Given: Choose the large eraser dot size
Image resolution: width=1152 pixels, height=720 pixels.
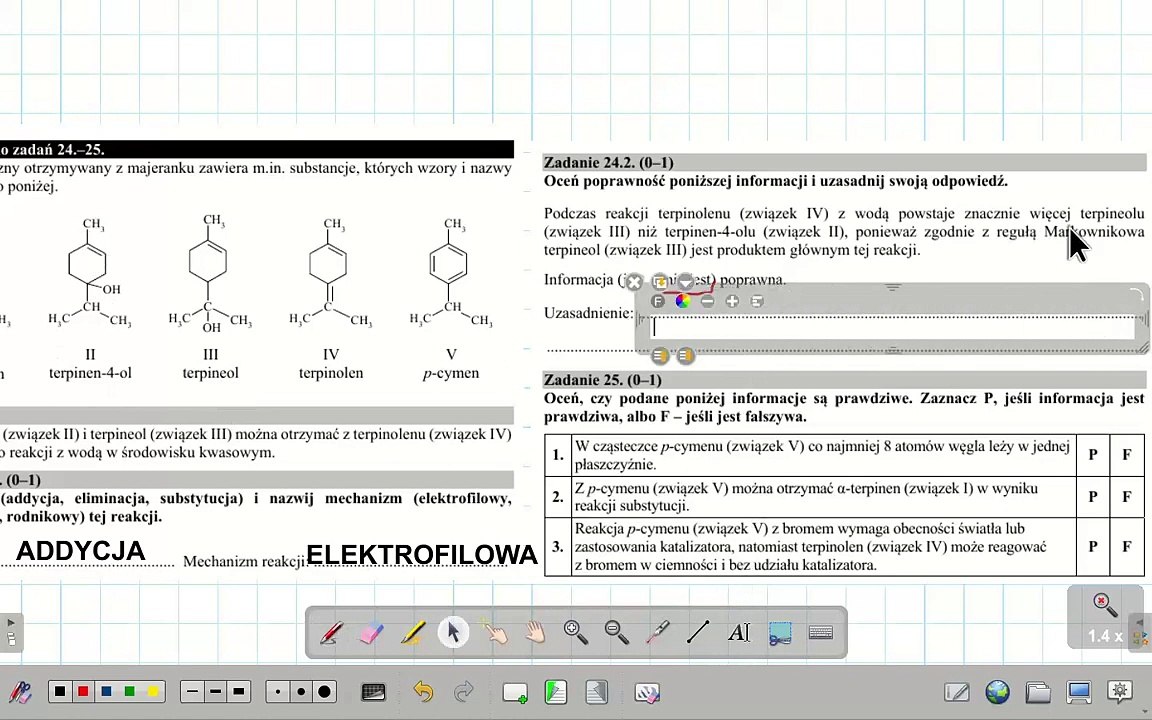Looking at the screenshot, I should coord(324,692).
